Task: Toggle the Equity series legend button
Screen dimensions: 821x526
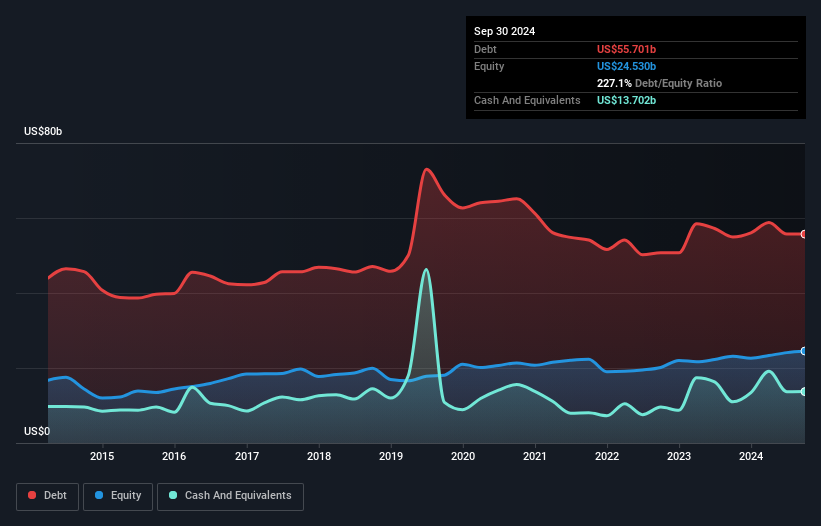Action: 118,496
